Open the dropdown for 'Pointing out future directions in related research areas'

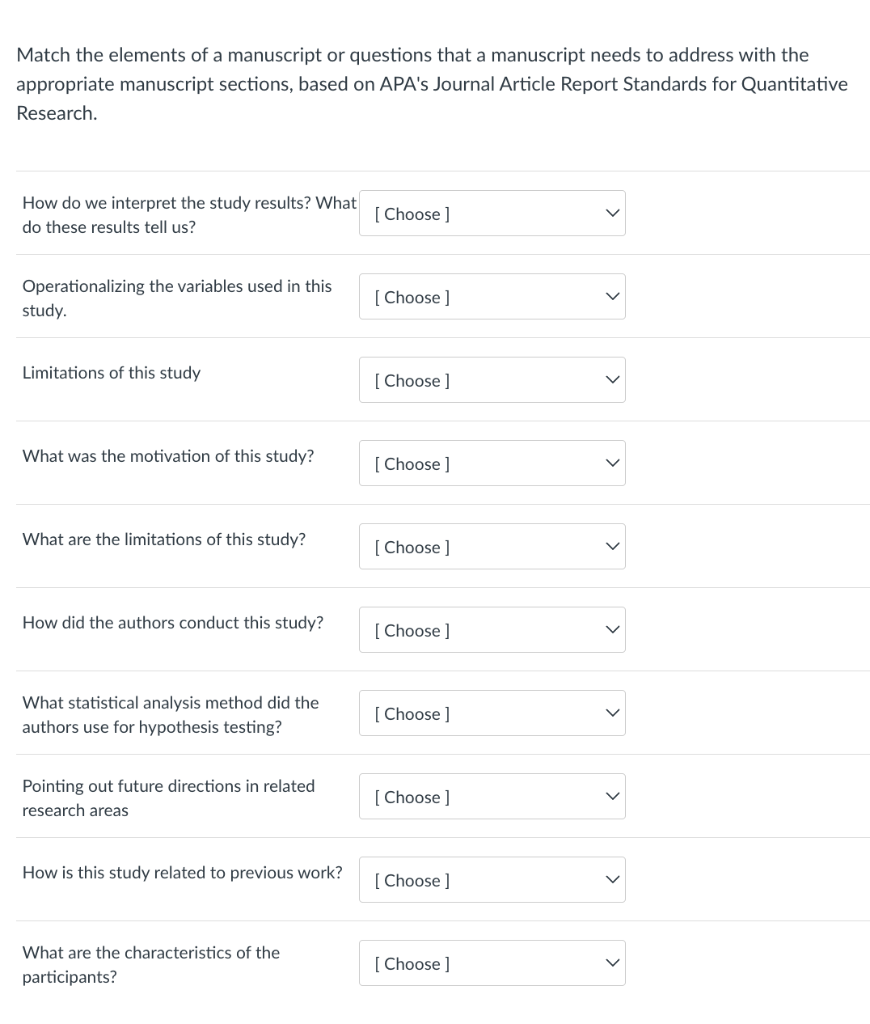click(492, 796)
